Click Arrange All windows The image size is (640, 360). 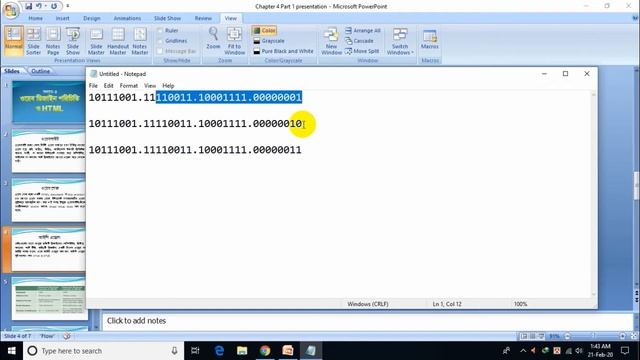point(363,31)
